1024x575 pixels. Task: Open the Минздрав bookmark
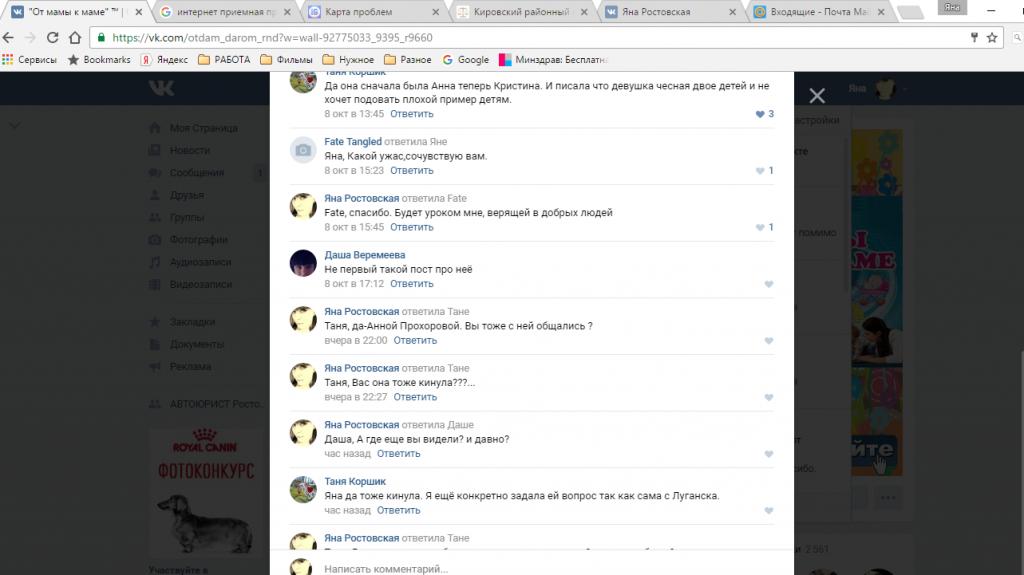click(553, 59)
